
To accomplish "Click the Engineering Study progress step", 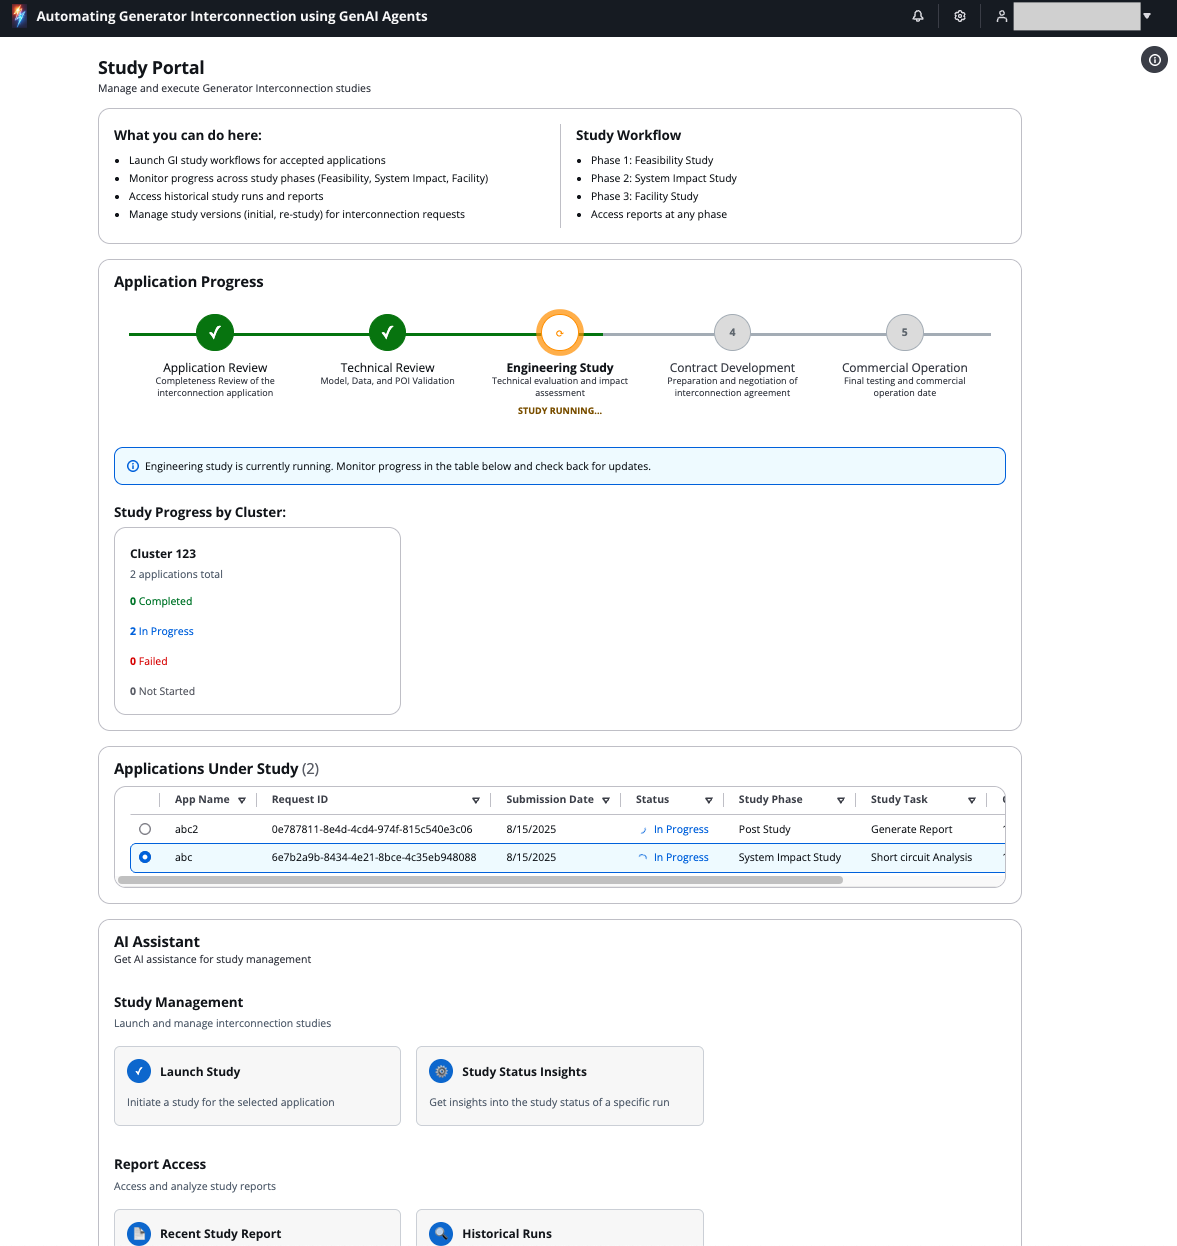I will point(560,333).
